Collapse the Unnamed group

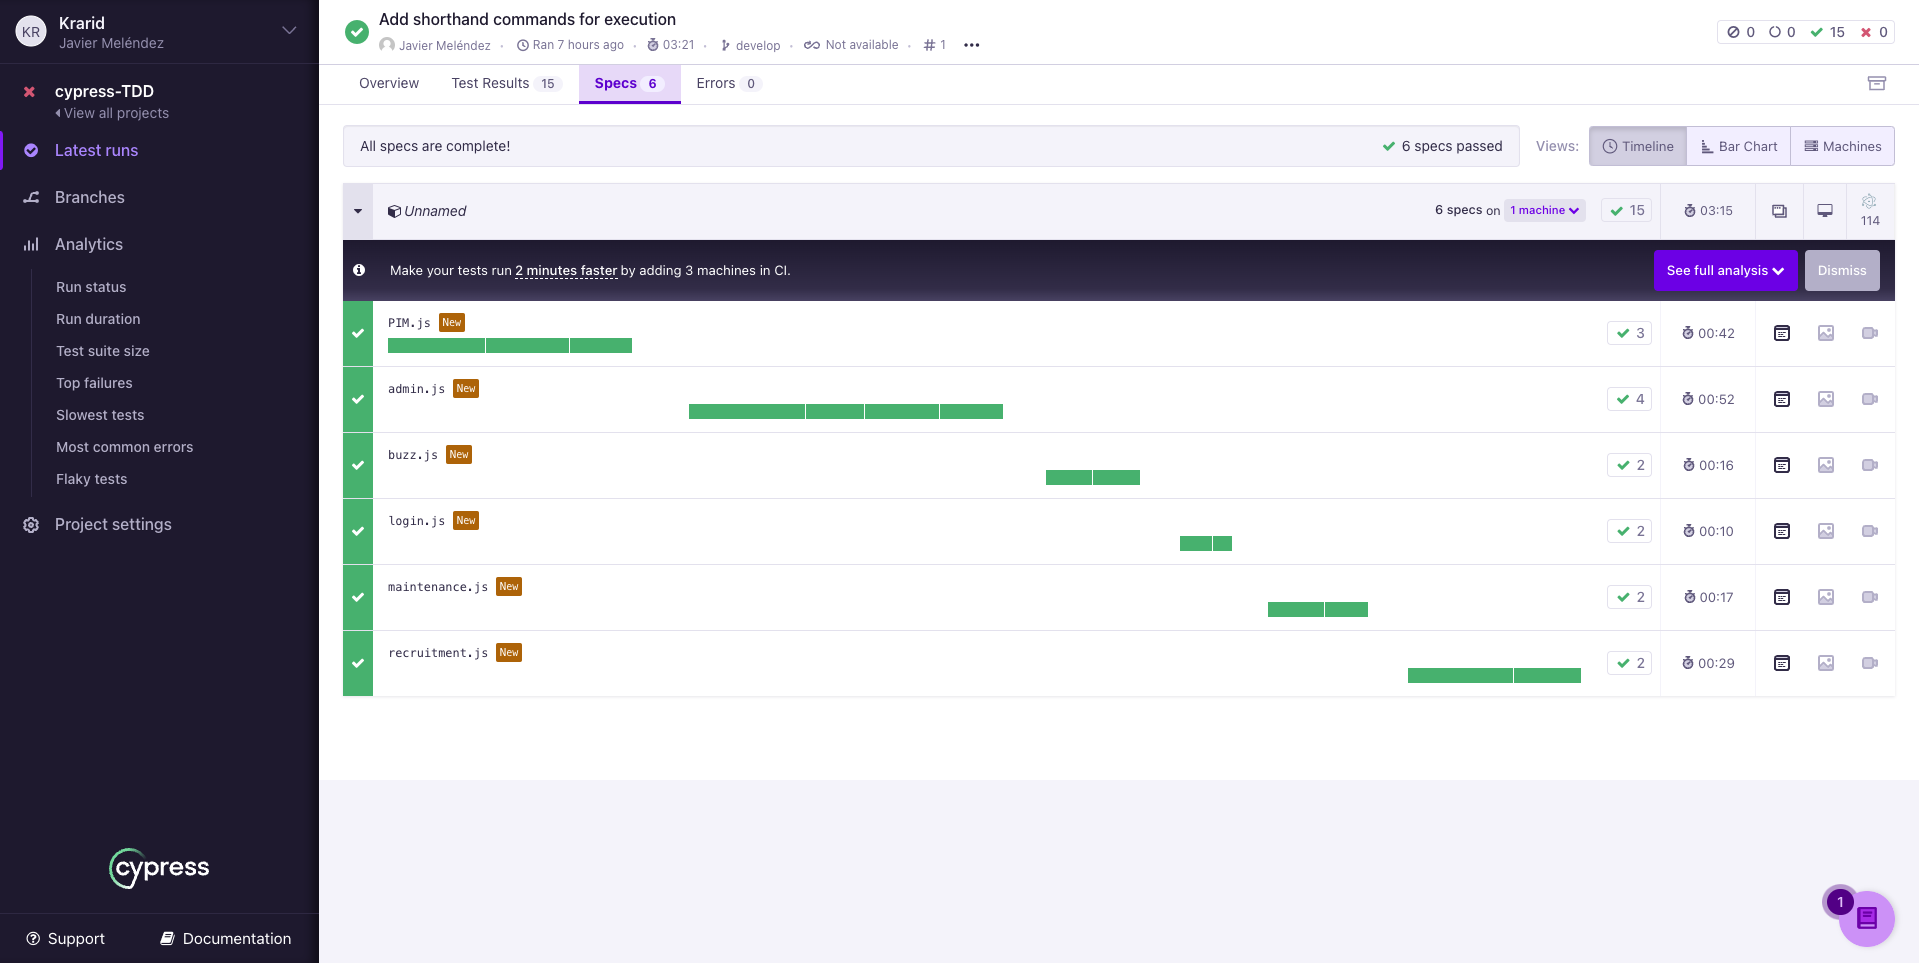358,211
